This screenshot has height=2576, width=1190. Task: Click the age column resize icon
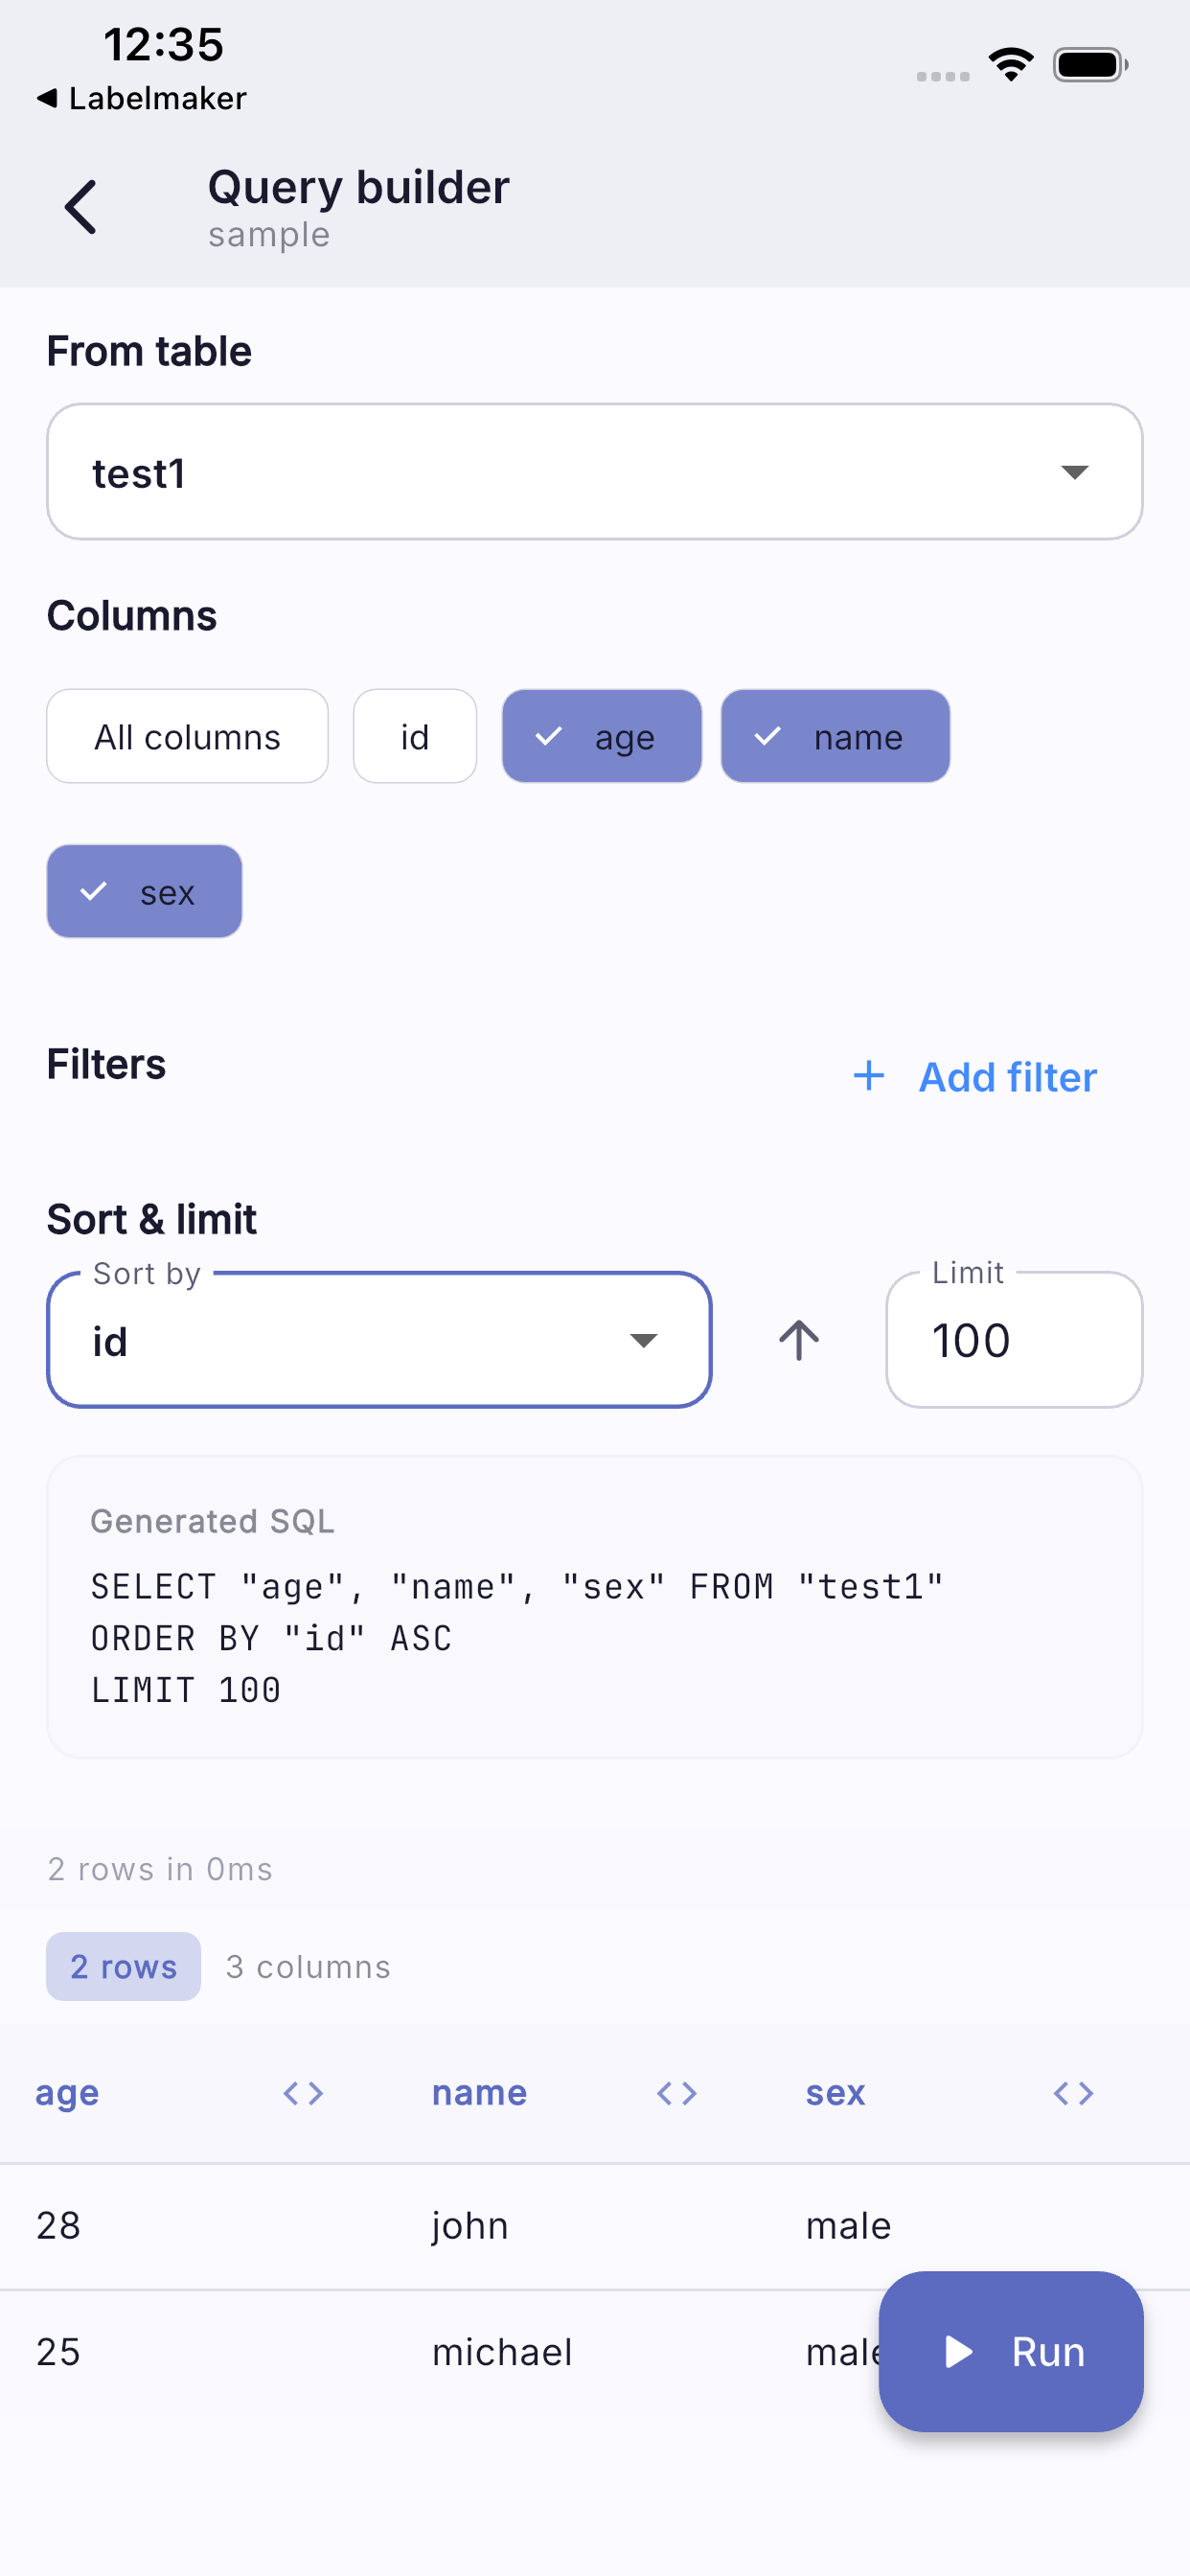point(303,2093)
